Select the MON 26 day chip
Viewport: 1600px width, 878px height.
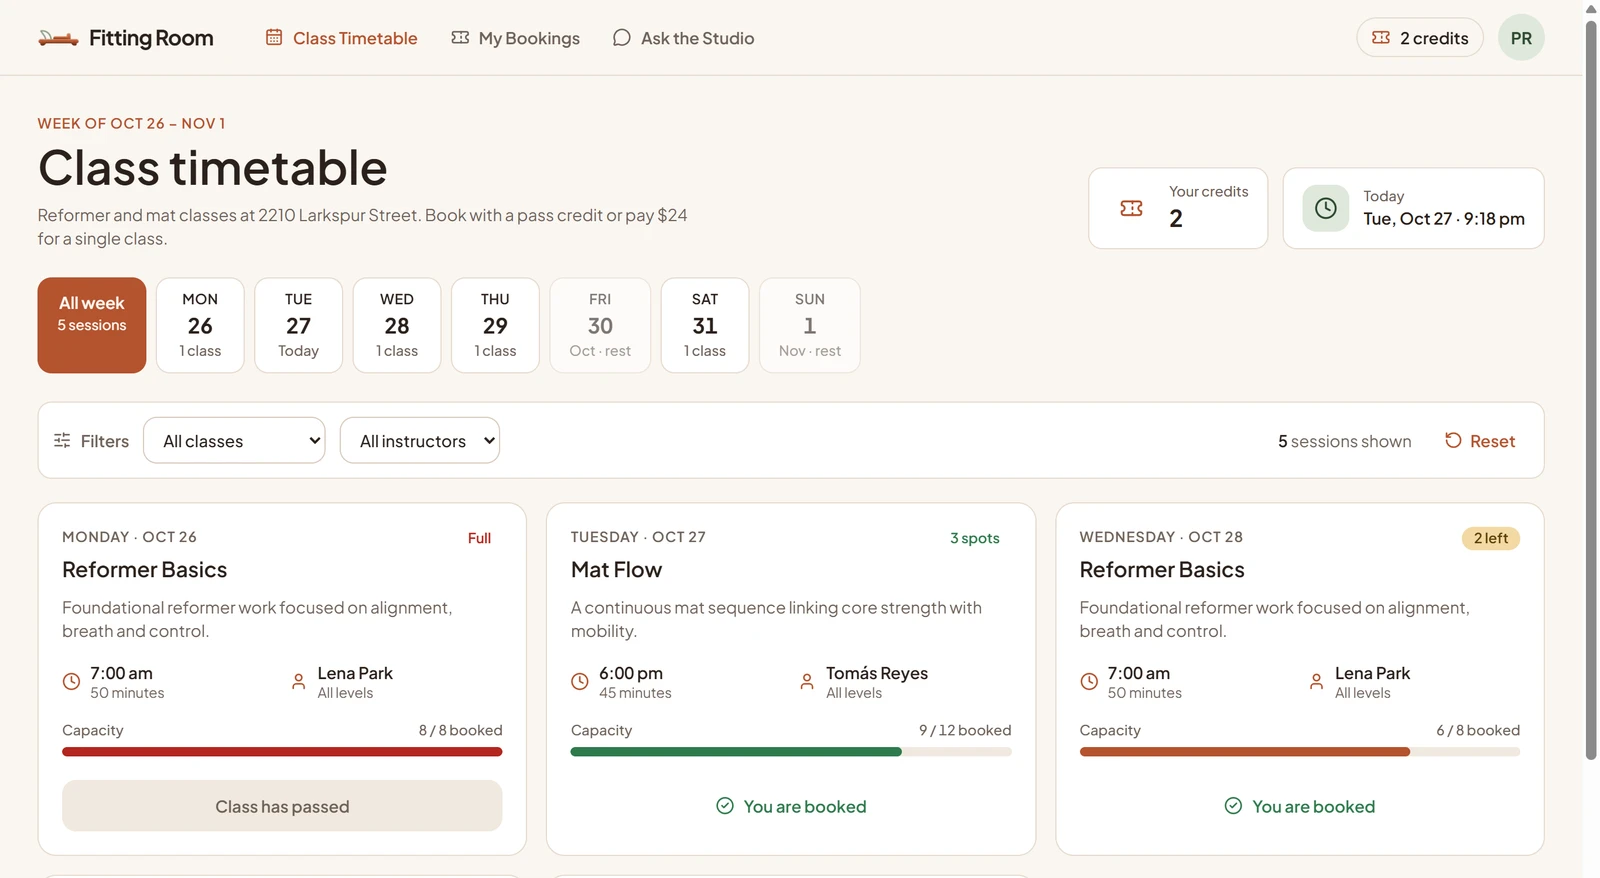tap(200, 325)
